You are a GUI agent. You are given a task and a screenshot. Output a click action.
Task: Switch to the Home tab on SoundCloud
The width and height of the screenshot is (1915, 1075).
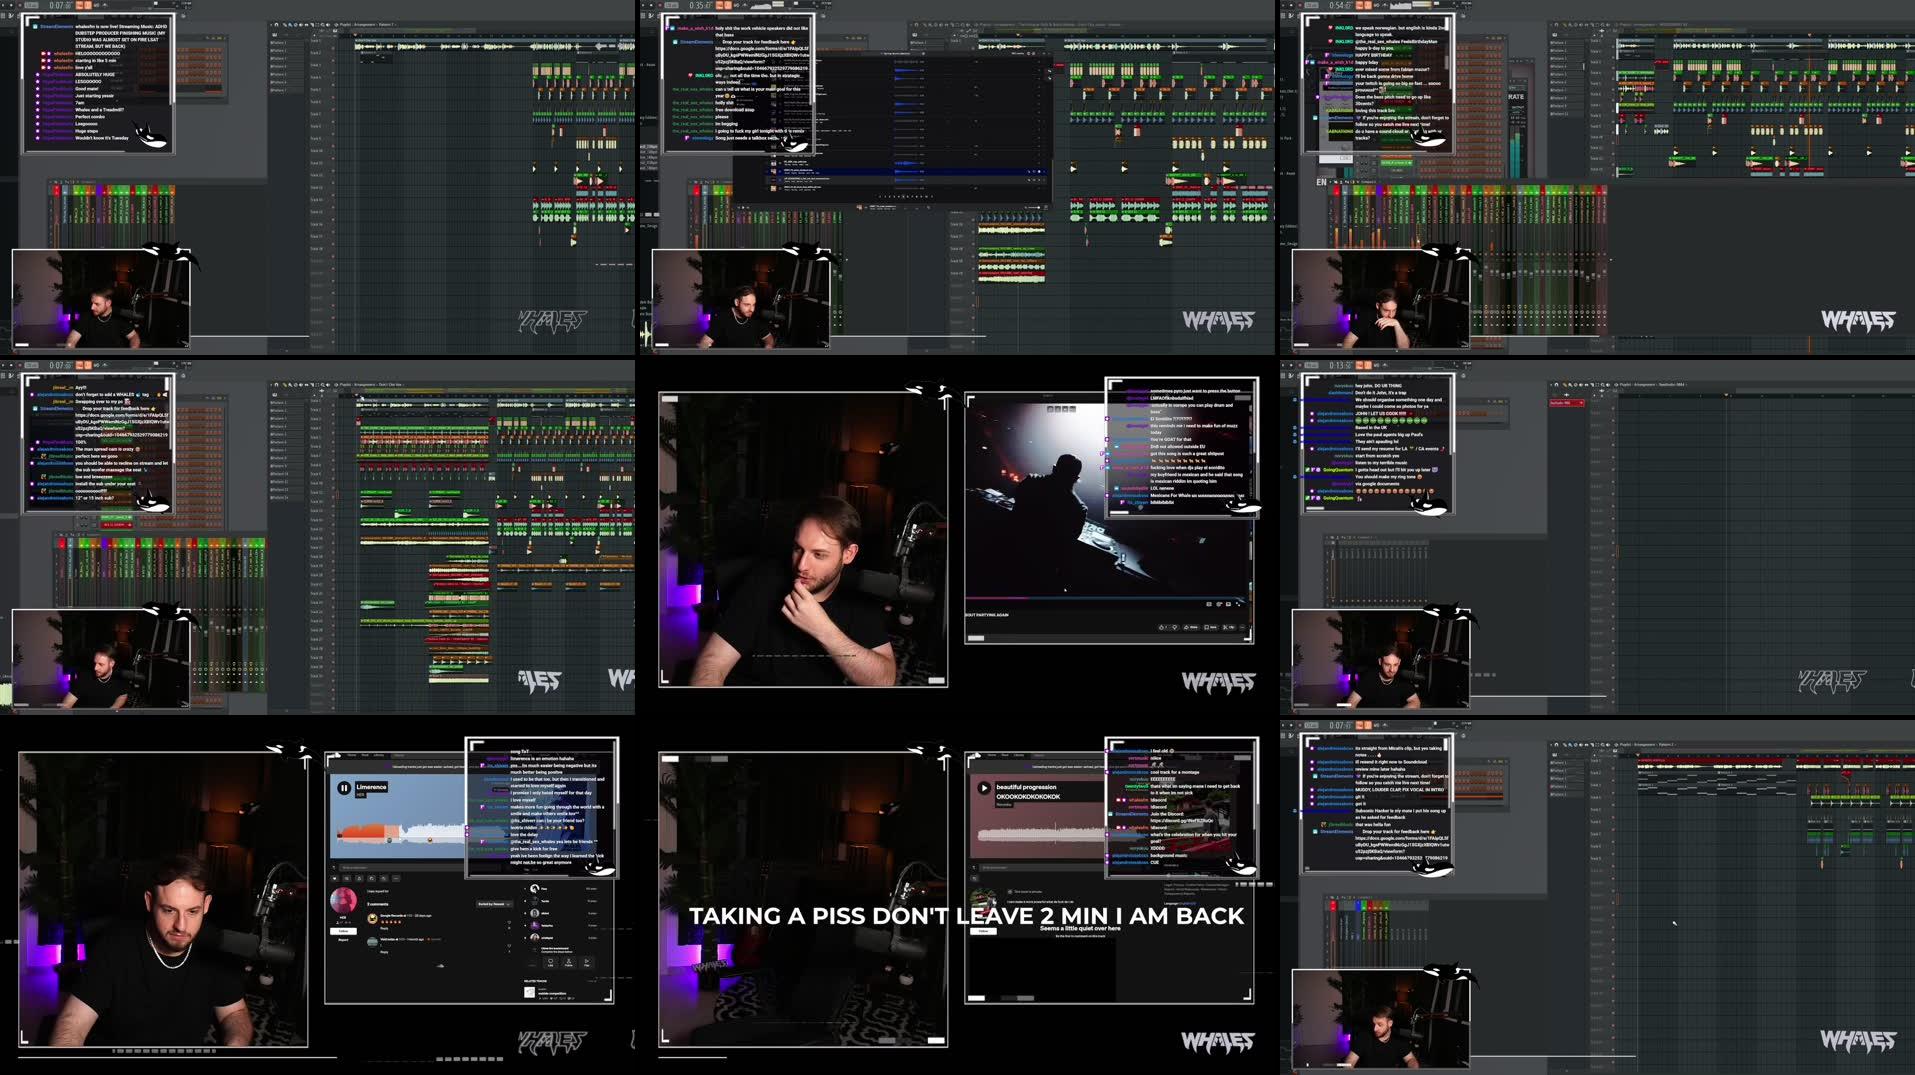352,755
